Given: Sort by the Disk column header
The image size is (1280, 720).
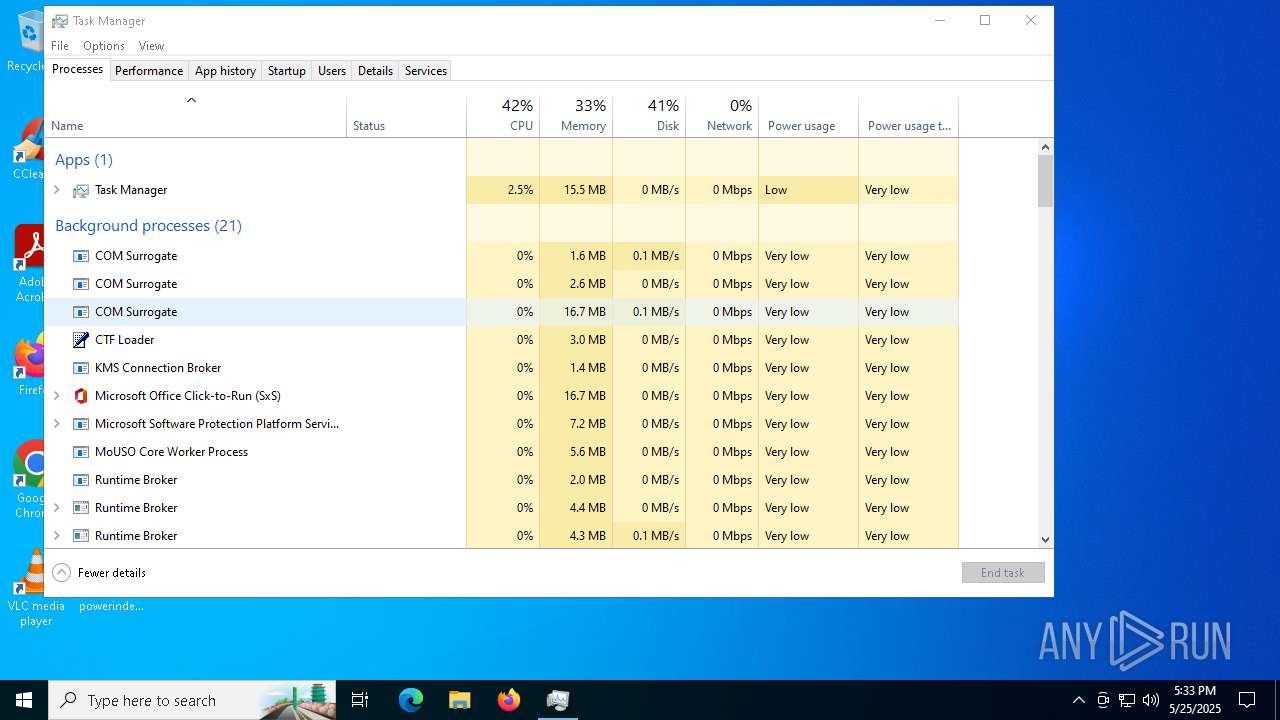Looking at the screenshot, I should [649, 117].
